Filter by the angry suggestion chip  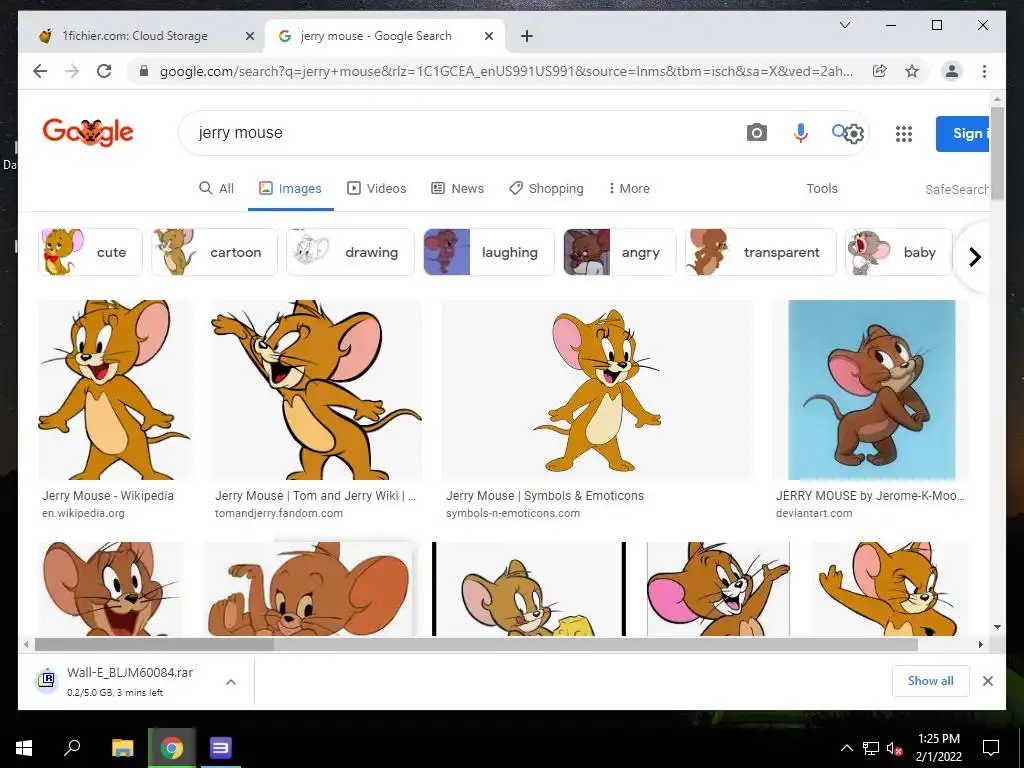[x=620, y=252]
